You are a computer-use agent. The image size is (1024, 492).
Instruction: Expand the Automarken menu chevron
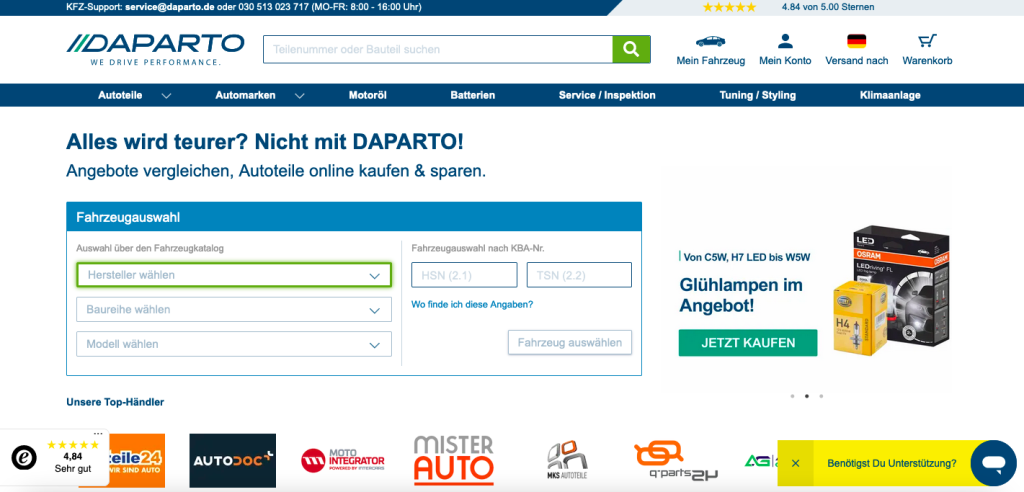(299, 95)
